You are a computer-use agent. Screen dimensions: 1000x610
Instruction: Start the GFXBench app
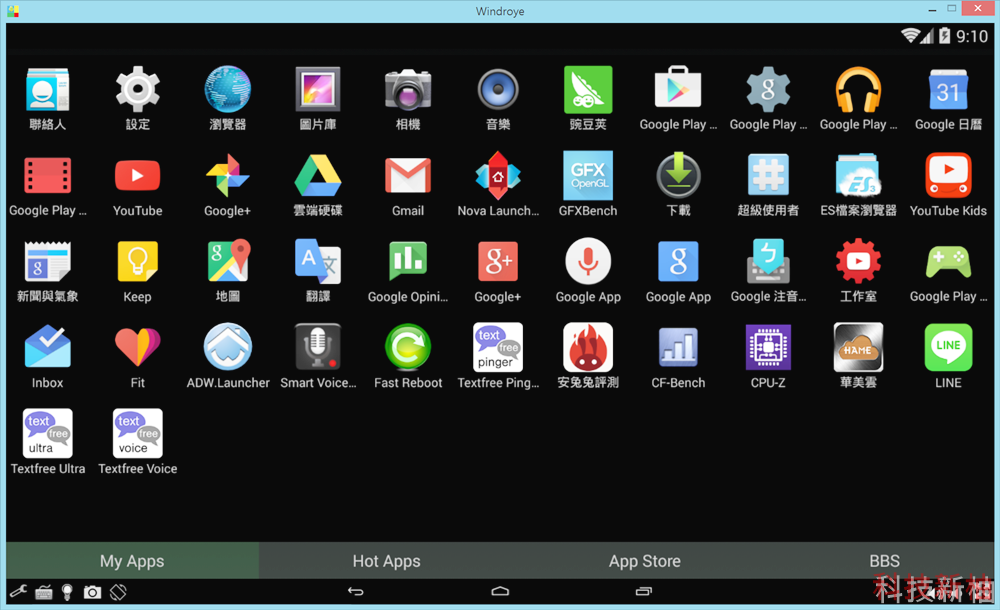[x=588, y=175]
